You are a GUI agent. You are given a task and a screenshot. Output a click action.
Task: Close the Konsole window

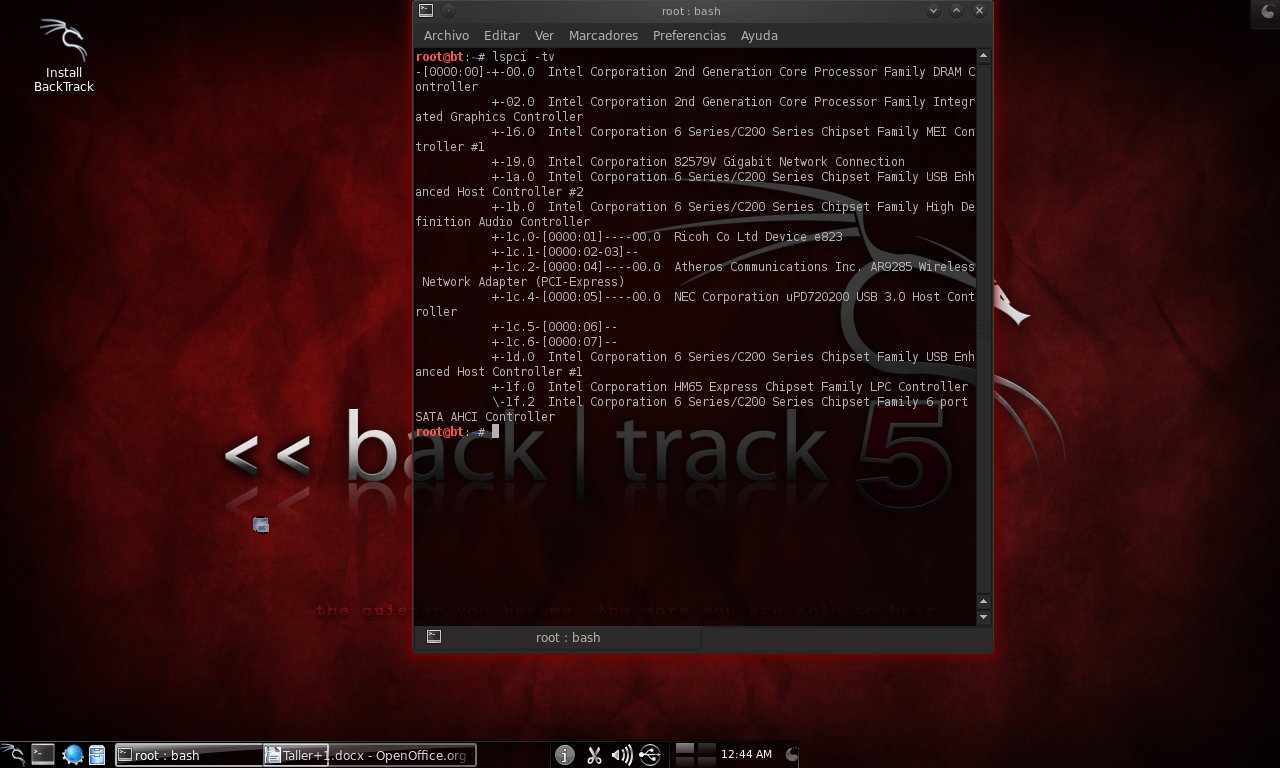[x=980, y=10]
